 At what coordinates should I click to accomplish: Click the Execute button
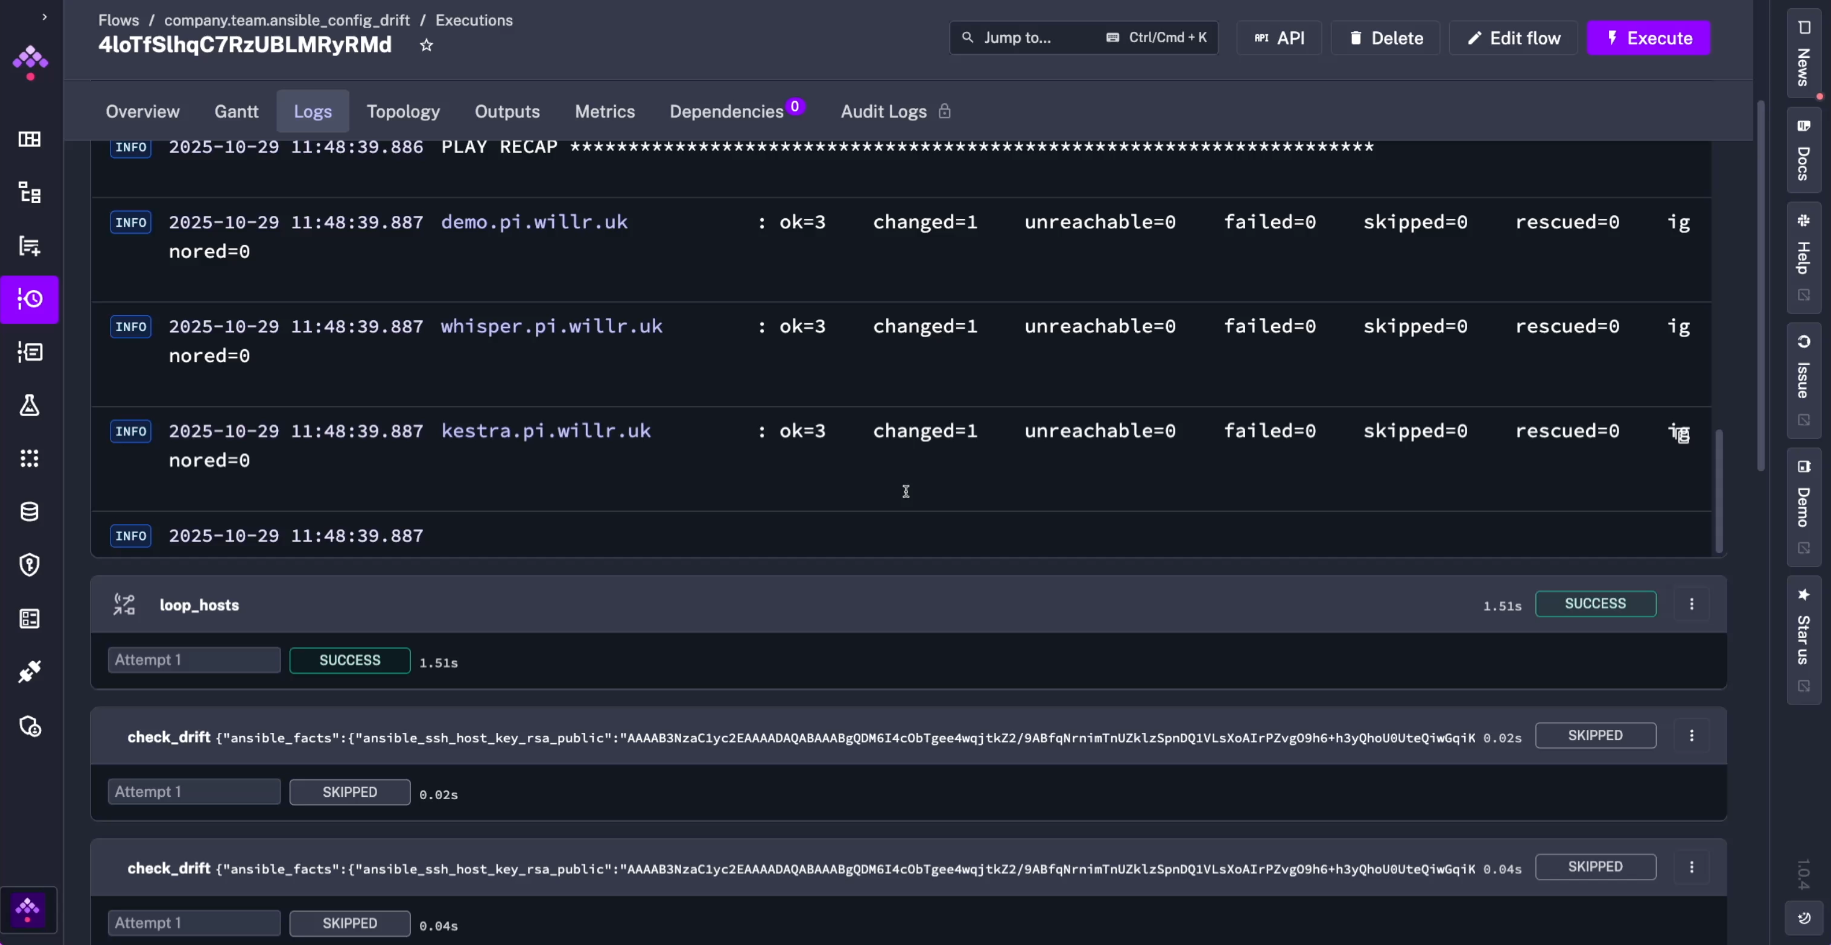(1648, 38)
